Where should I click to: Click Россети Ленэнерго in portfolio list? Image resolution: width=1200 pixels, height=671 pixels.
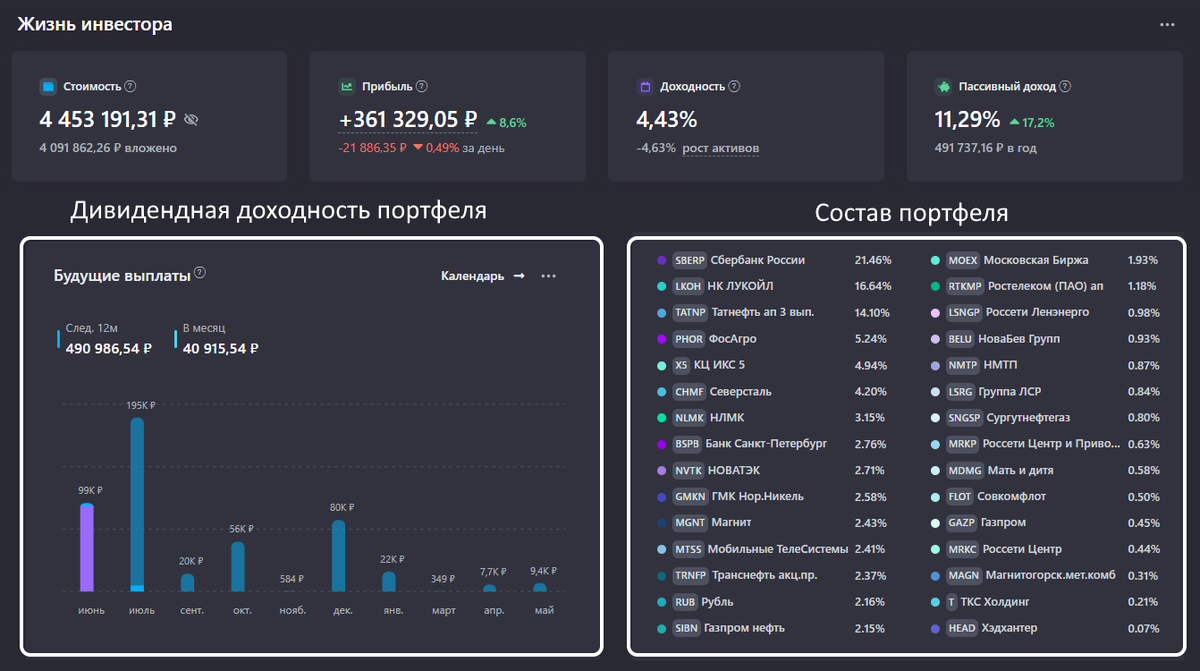(1040, 312)
